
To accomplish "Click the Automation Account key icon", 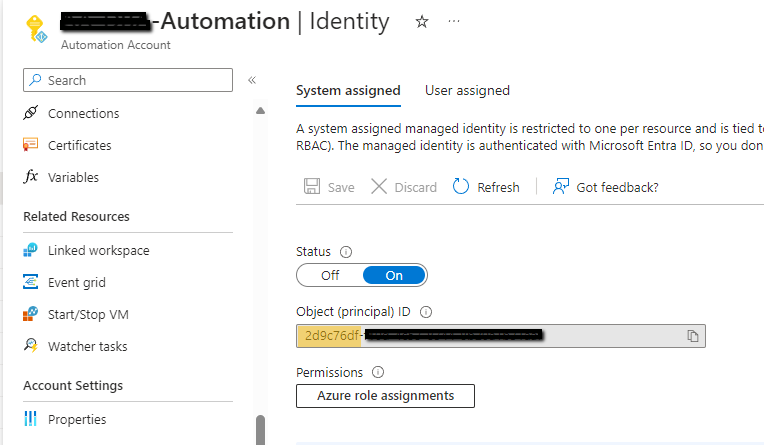I will (37, 29).
